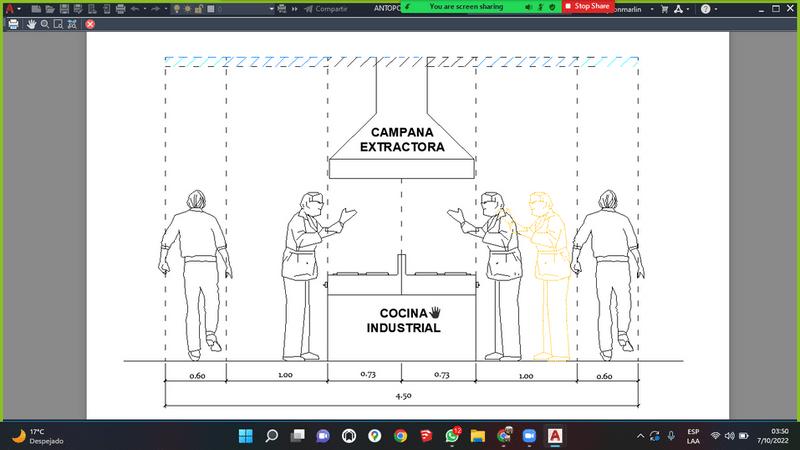Open Google Chrome from taskbar
This screenshot has height=450, width=800.
pos(401,436)
